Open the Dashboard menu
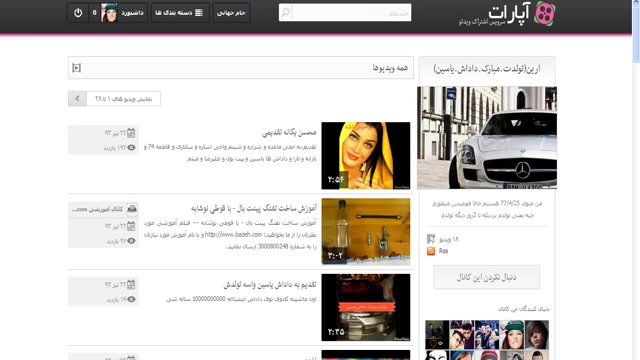 coord(133,13)
